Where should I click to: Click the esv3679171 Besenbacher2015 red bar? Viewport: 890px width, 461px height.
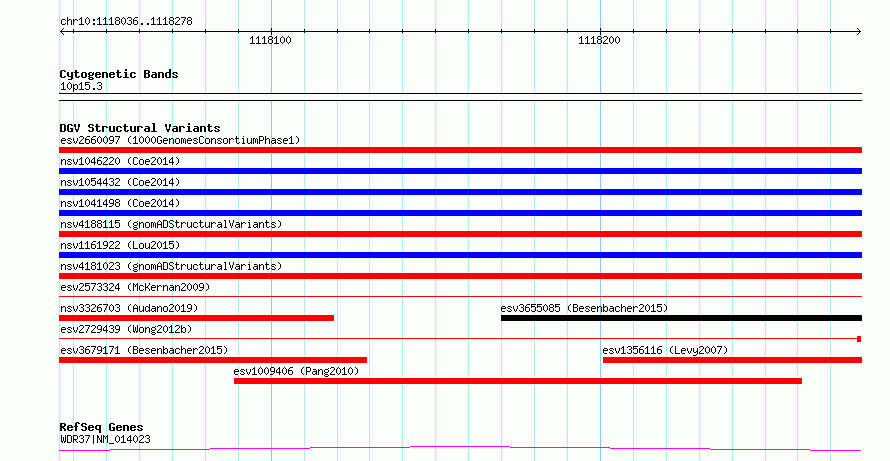coord(213,360)
